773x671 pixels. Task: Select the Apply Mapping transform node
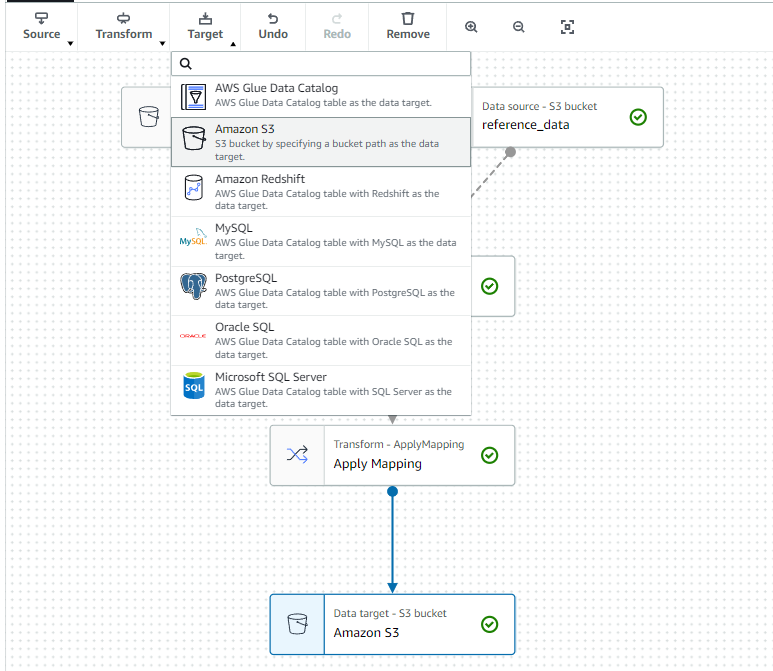click(392, 456)
